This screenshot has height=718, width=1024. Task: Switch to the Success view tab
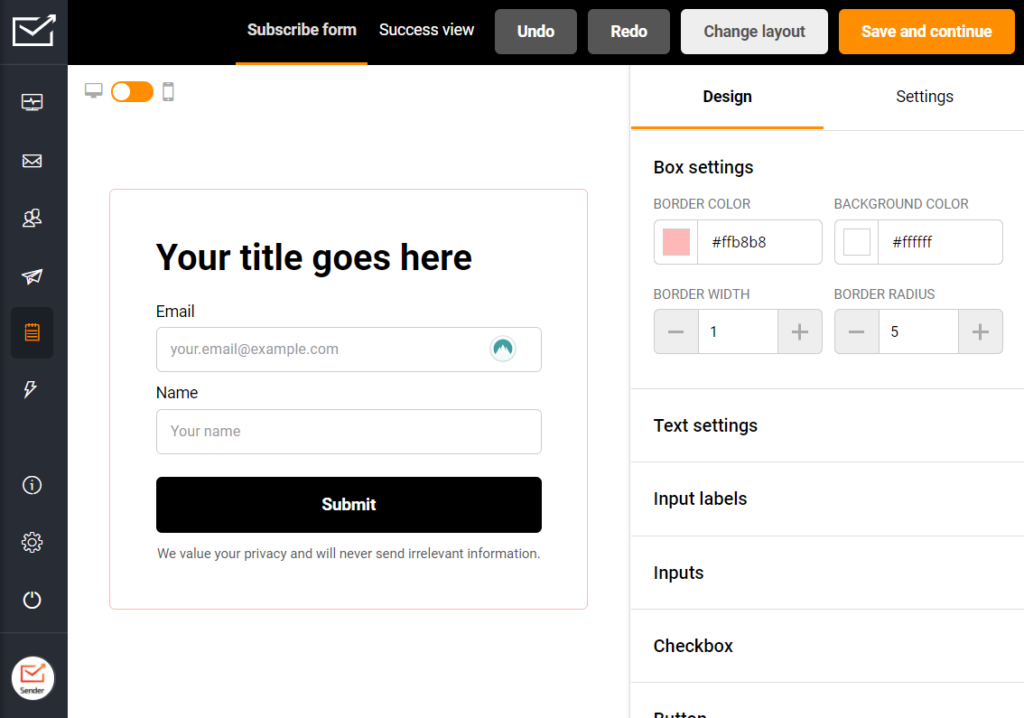pyautogui.click(x=426, y=30)
